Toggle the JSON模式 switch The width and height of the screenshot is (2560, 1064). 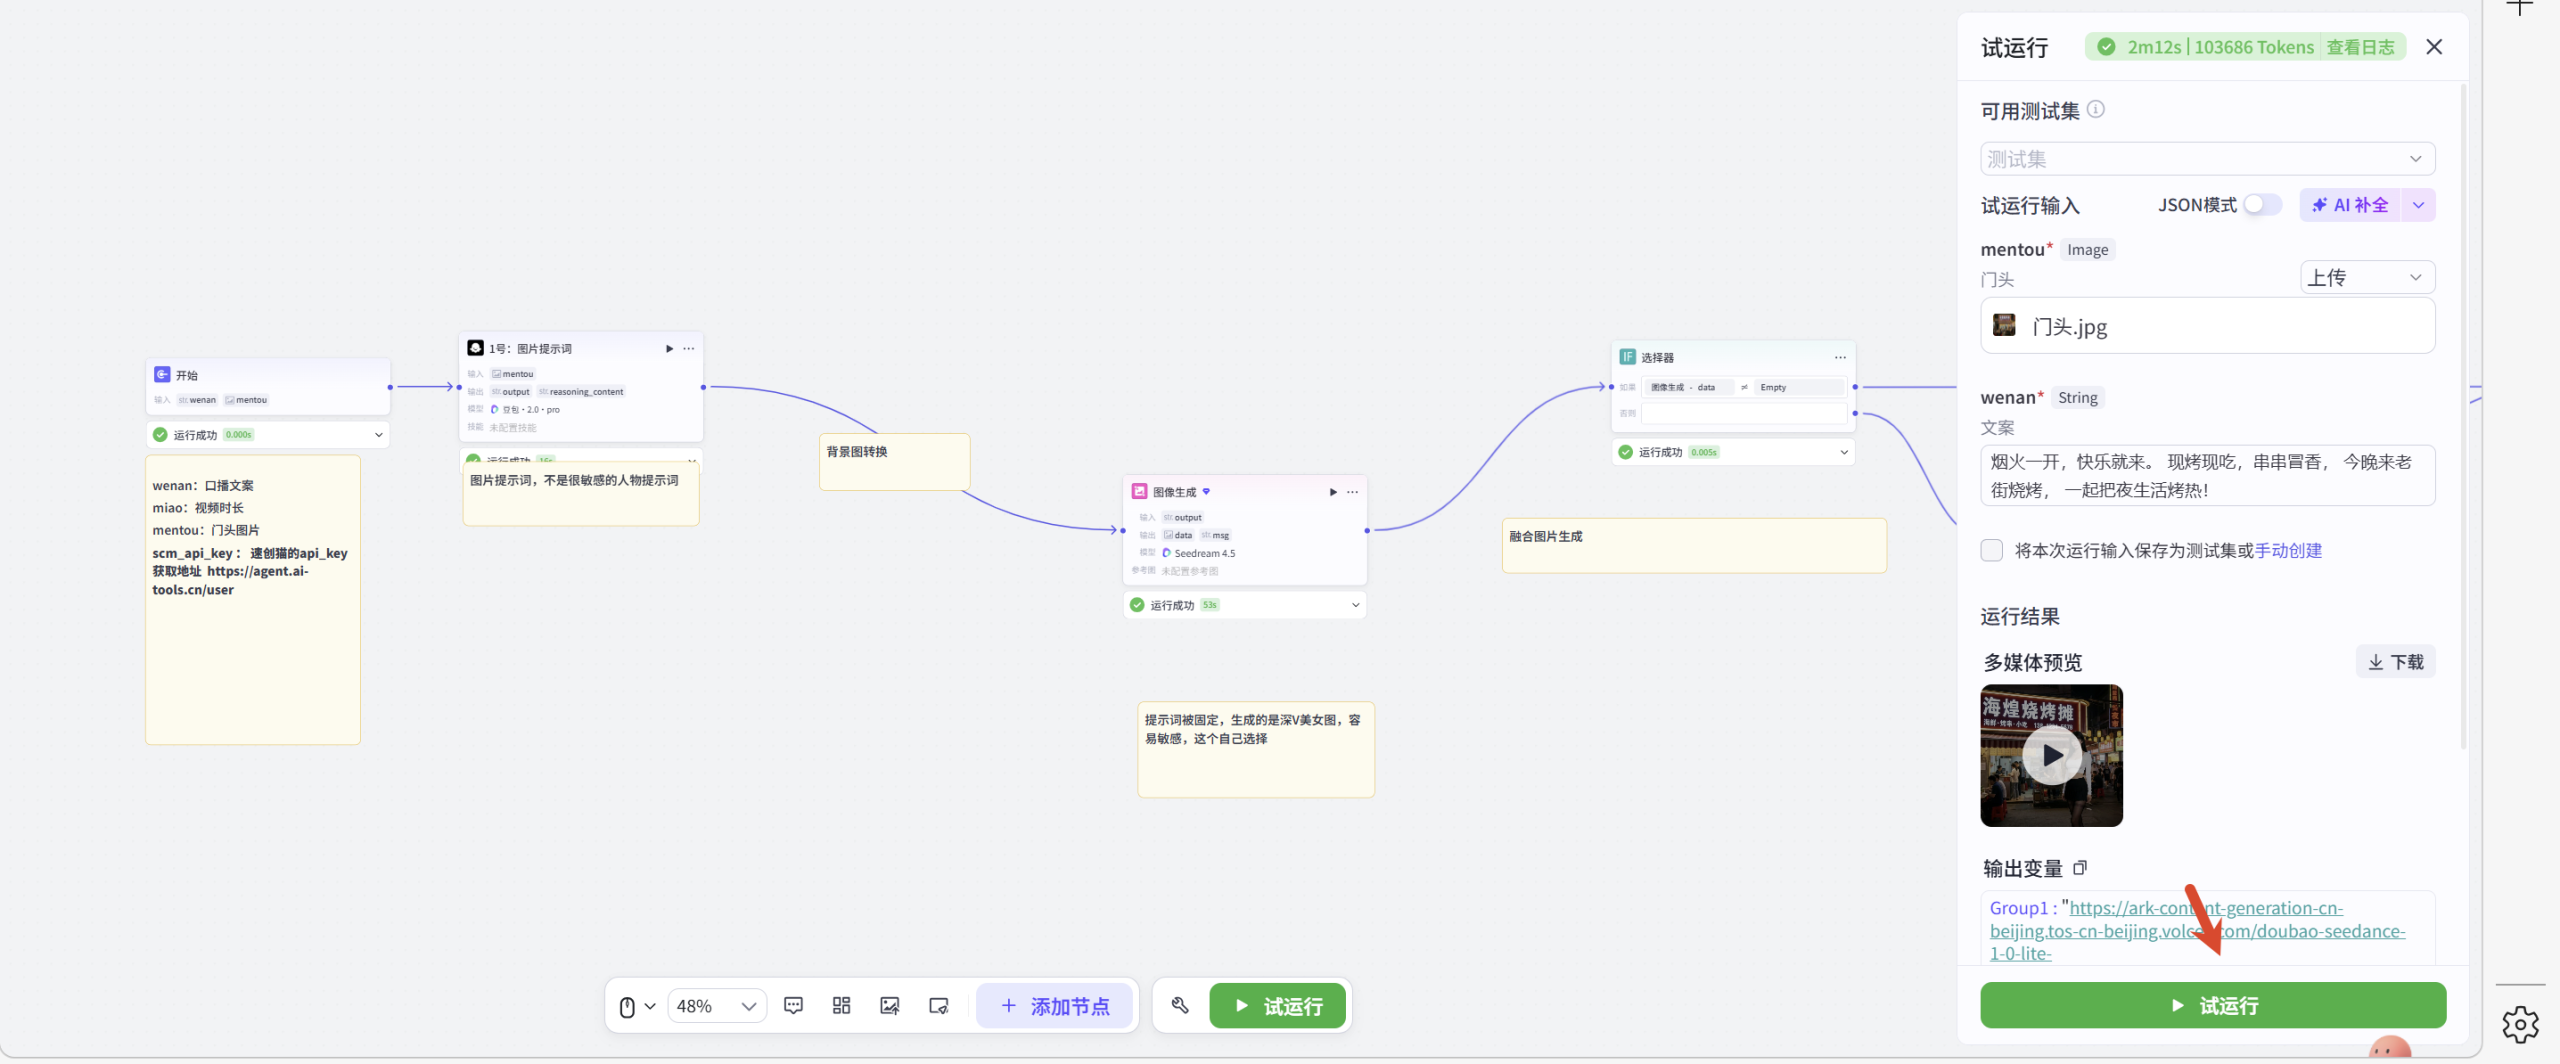2262,205
